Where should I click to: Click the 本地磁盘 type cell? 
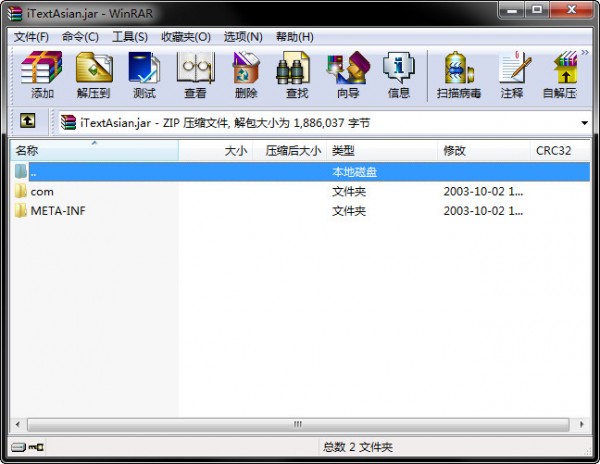354,172
